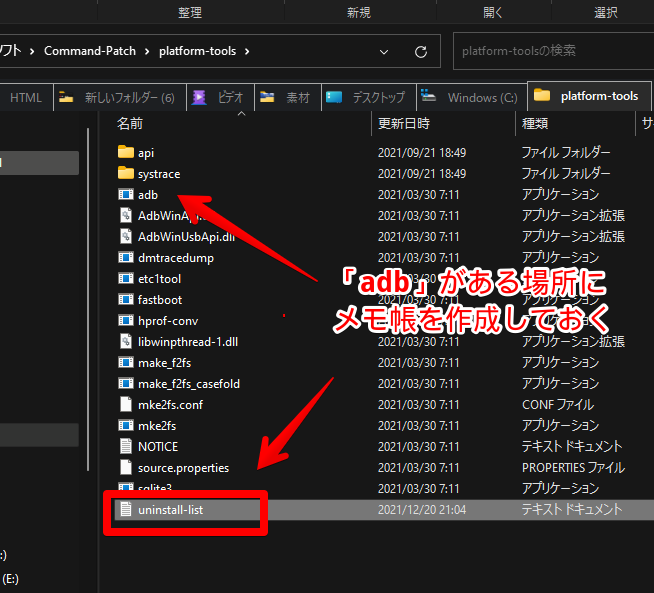Image resolution: width=654 pixels, height=593 pixels.
Task: Refresh the folder view with the reload icon
Action: pyautogui.click(x=420, y=52)
